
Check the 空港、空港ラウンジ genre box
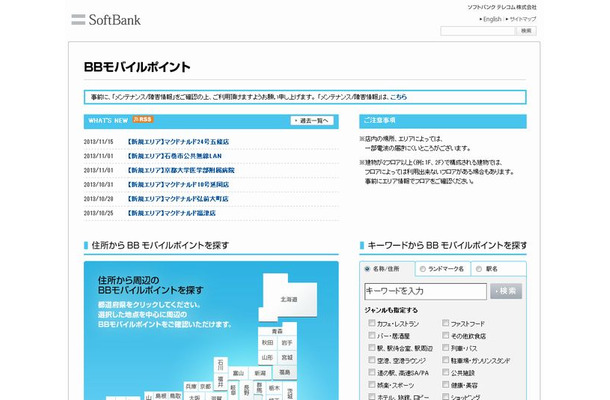pyautogui.click(x=372, y=360)
